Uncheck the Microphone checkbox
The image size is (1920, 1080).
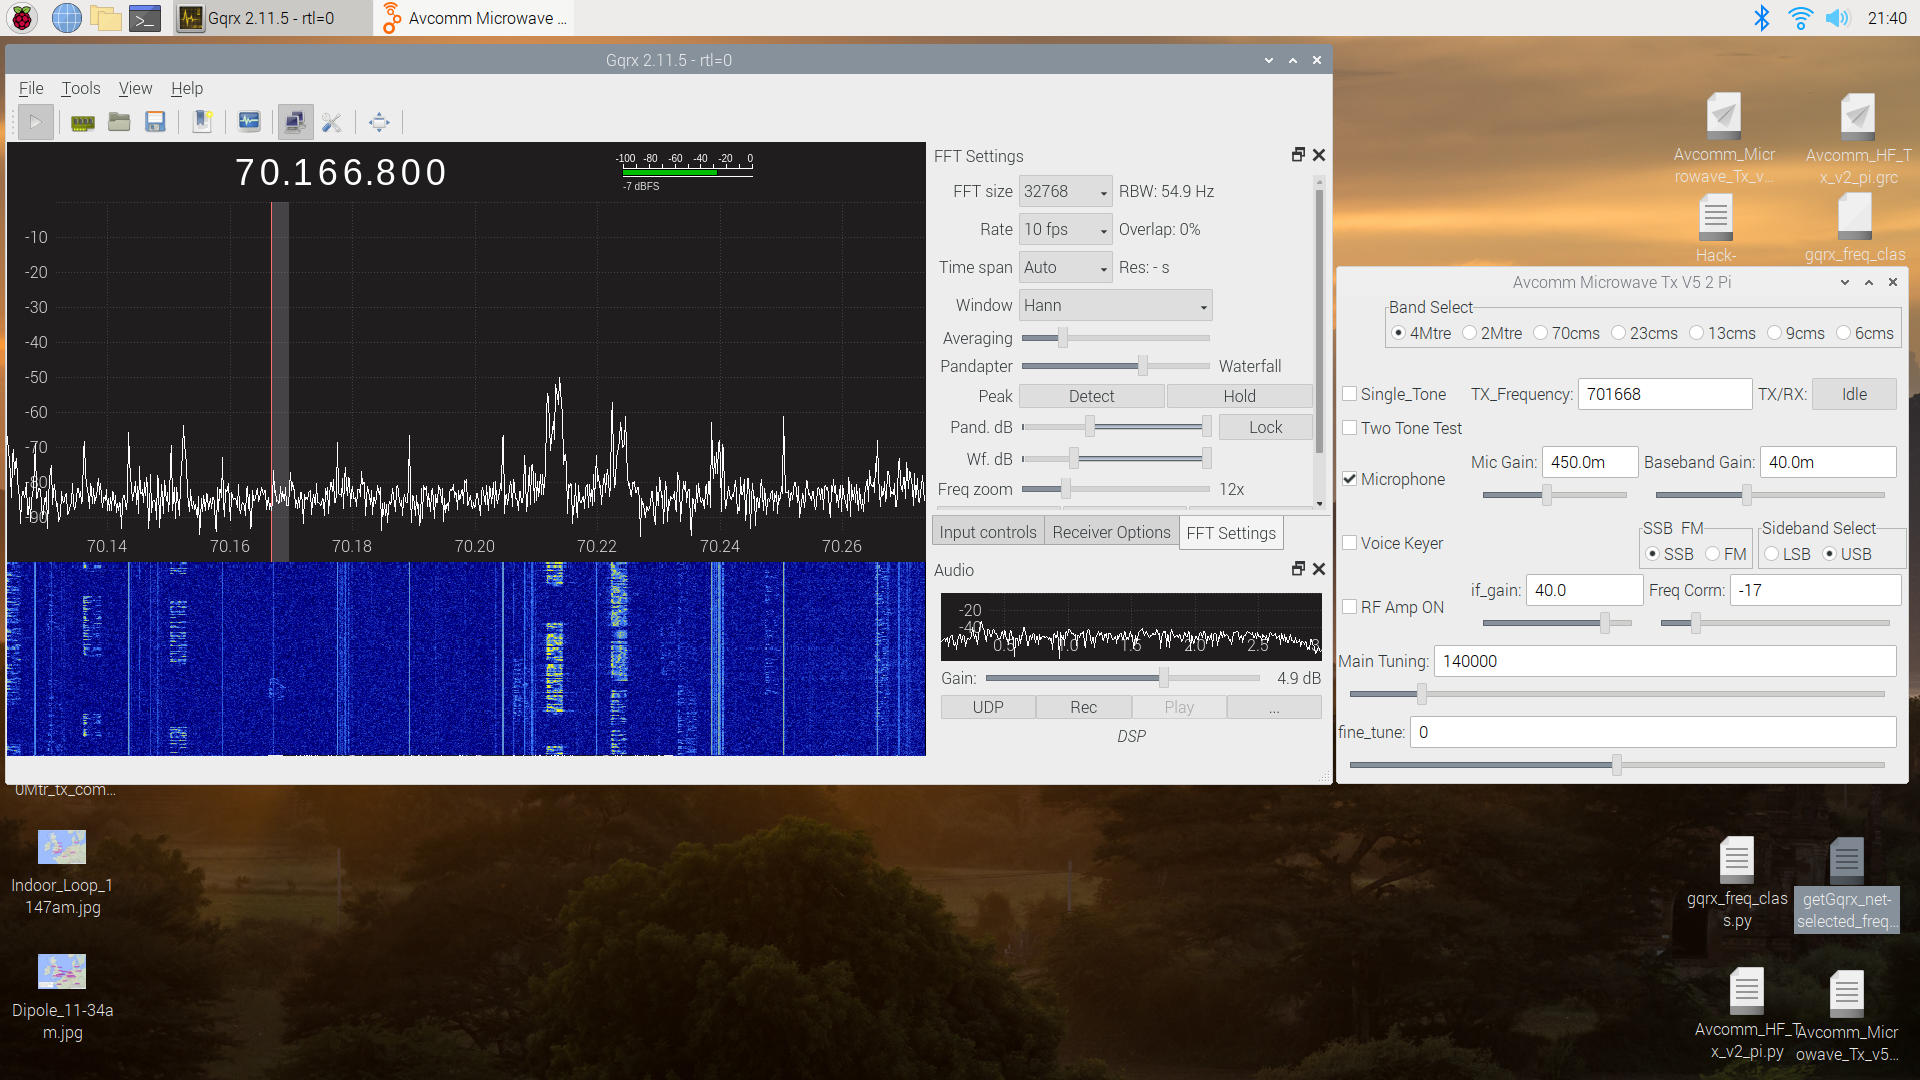(x=1350, y=479)
